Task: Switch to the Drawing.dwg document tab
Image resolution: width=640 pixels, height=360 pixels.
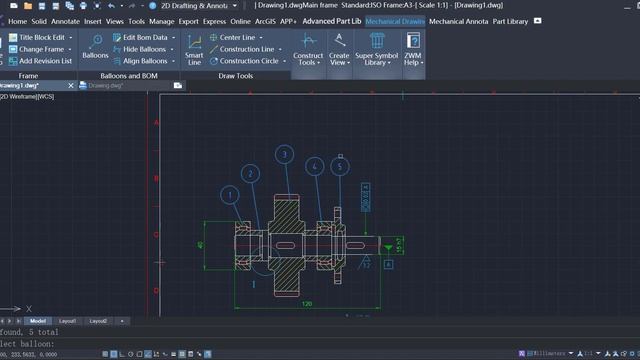Action: pos(105,85)
